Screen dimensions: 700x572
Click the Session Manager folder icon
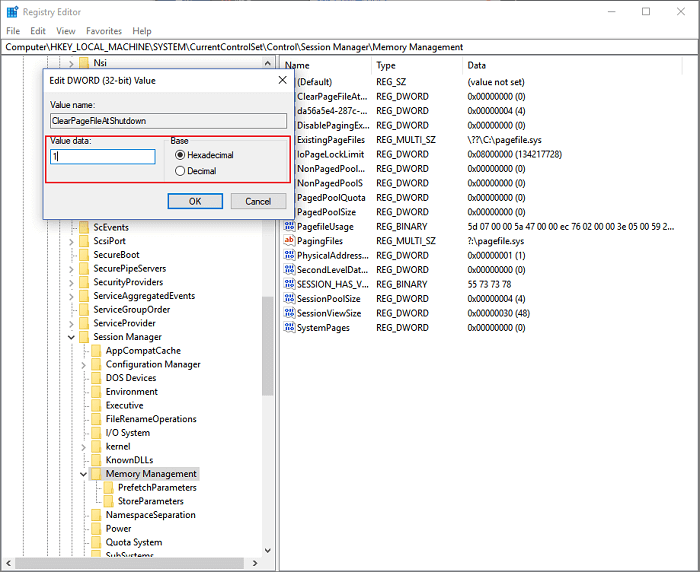[x=84, y=337]
